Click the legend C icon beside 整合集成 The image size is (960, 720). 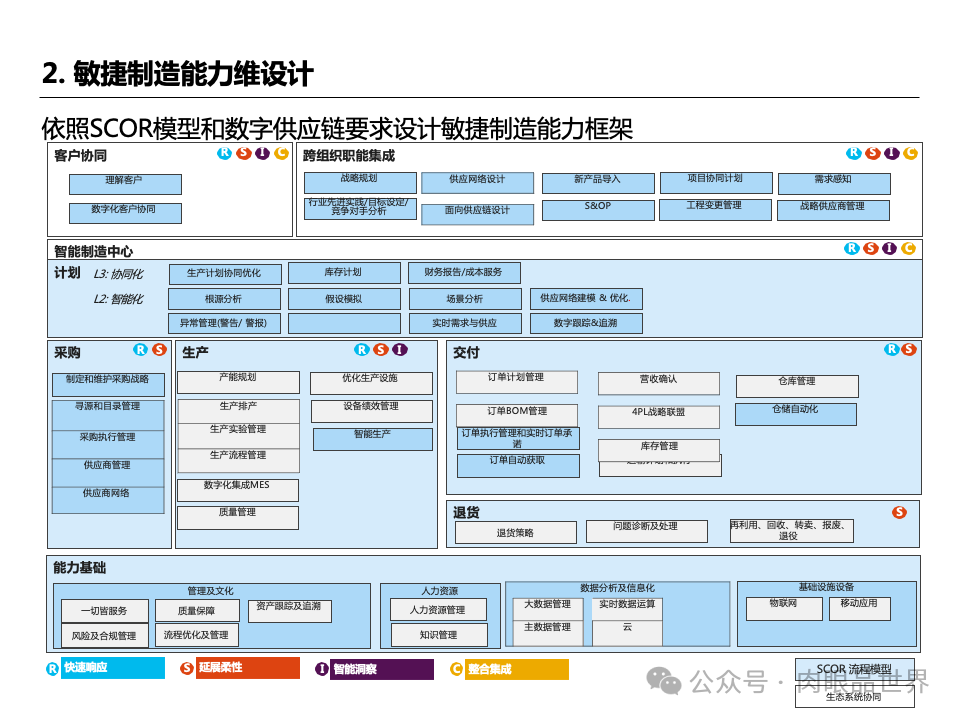457,669
